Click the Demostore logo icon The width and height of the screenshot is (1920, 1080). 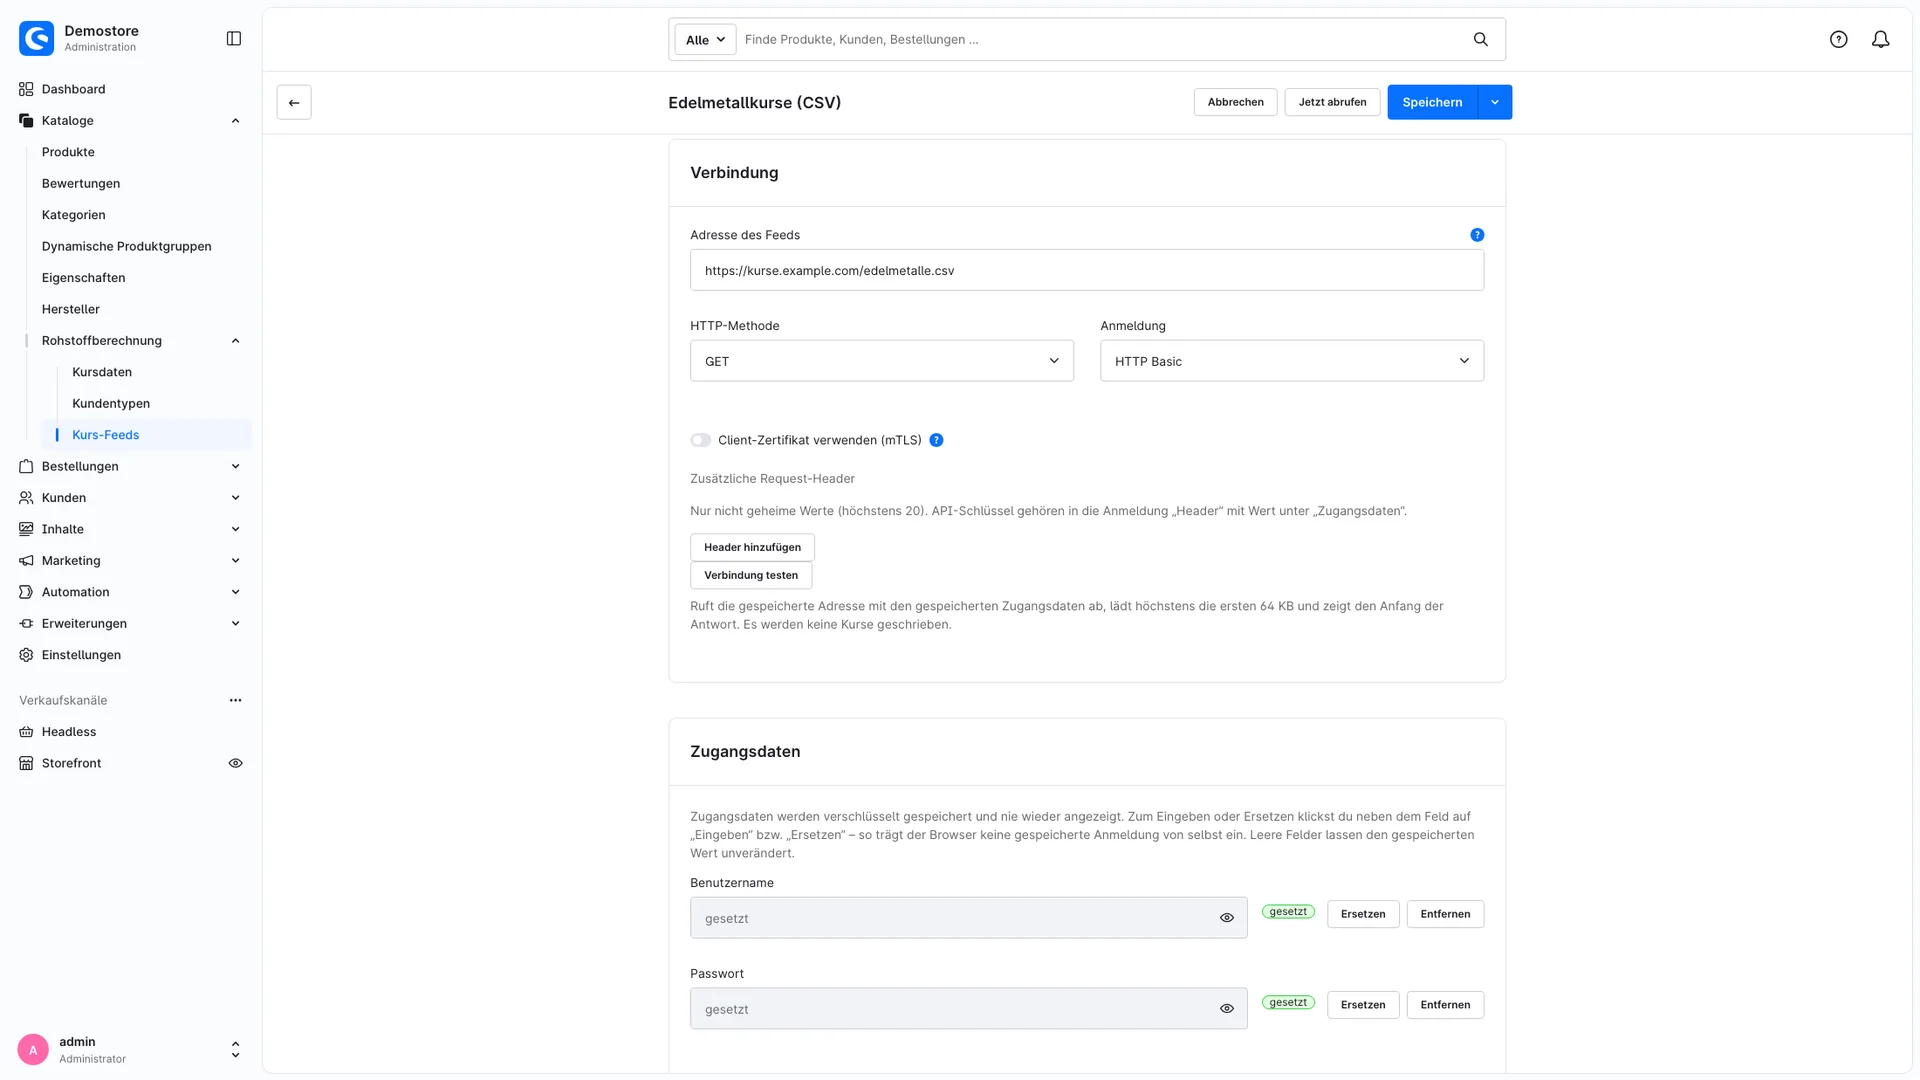click(37, 38)
